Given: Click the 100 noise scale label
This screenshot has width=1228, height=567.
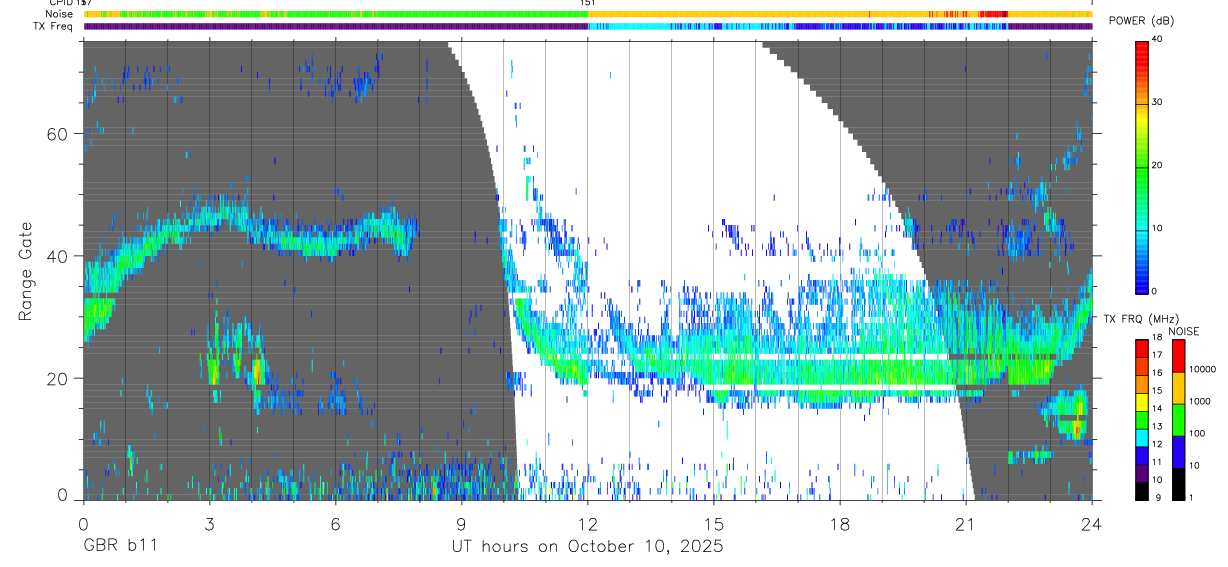Looking at the screenshot, I should click(x=1197, y=434).
